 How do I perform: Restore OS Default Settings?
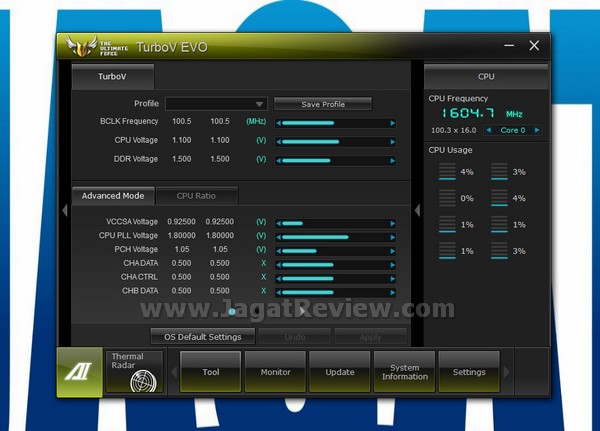pyautogui.click(x=203, y=337)
